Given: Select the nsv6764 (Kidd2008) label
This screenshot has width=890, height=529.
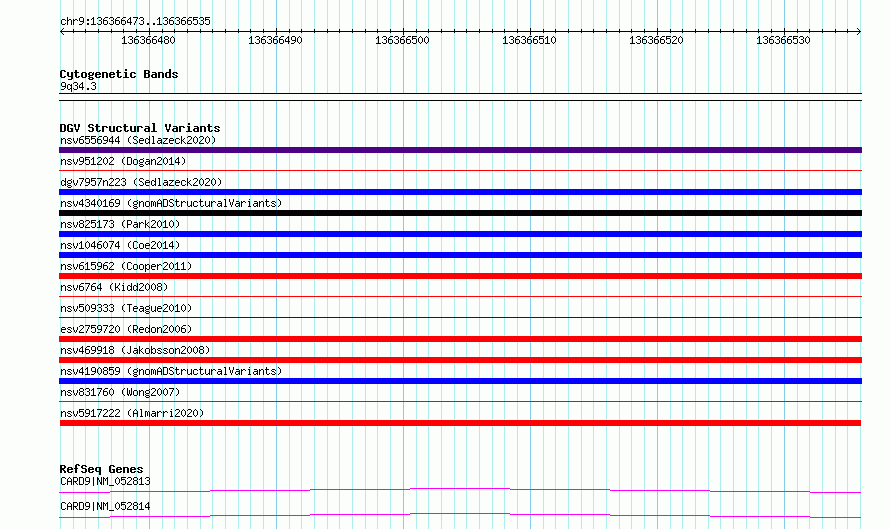Looking at the screenshot, I should [114, 287].
